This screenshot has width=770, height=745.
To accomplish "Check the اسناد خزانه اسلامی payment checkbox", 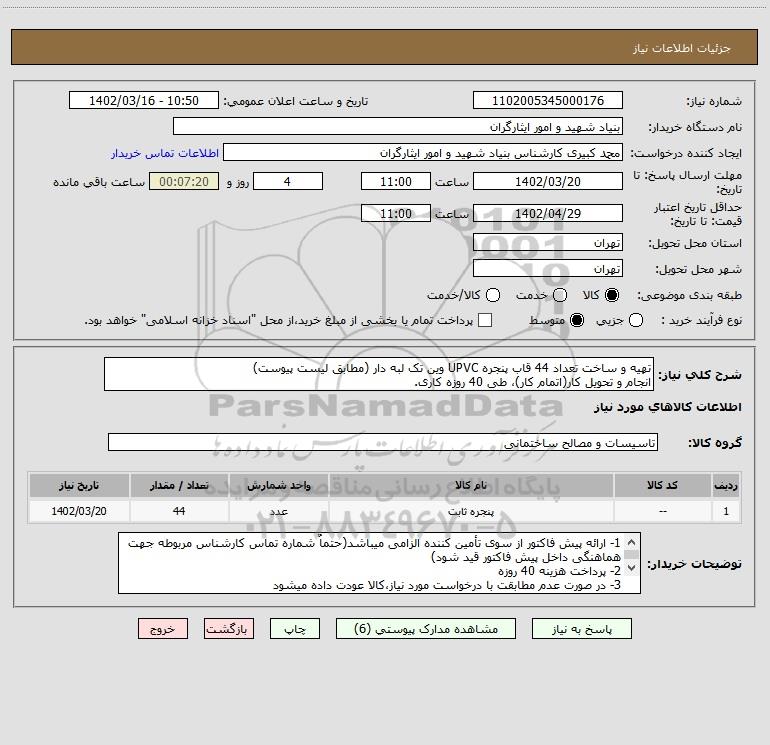I will [485, 320].
